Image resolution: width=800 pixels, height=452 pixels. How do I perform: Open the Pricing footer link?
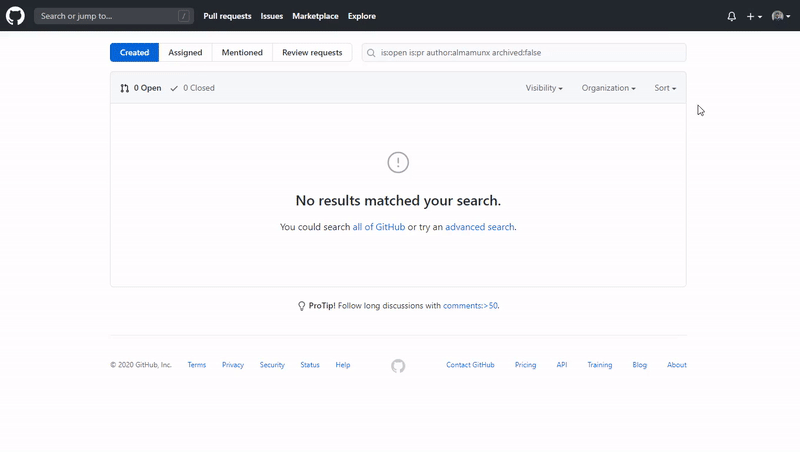pyautogui.click(x=526, y=365)
